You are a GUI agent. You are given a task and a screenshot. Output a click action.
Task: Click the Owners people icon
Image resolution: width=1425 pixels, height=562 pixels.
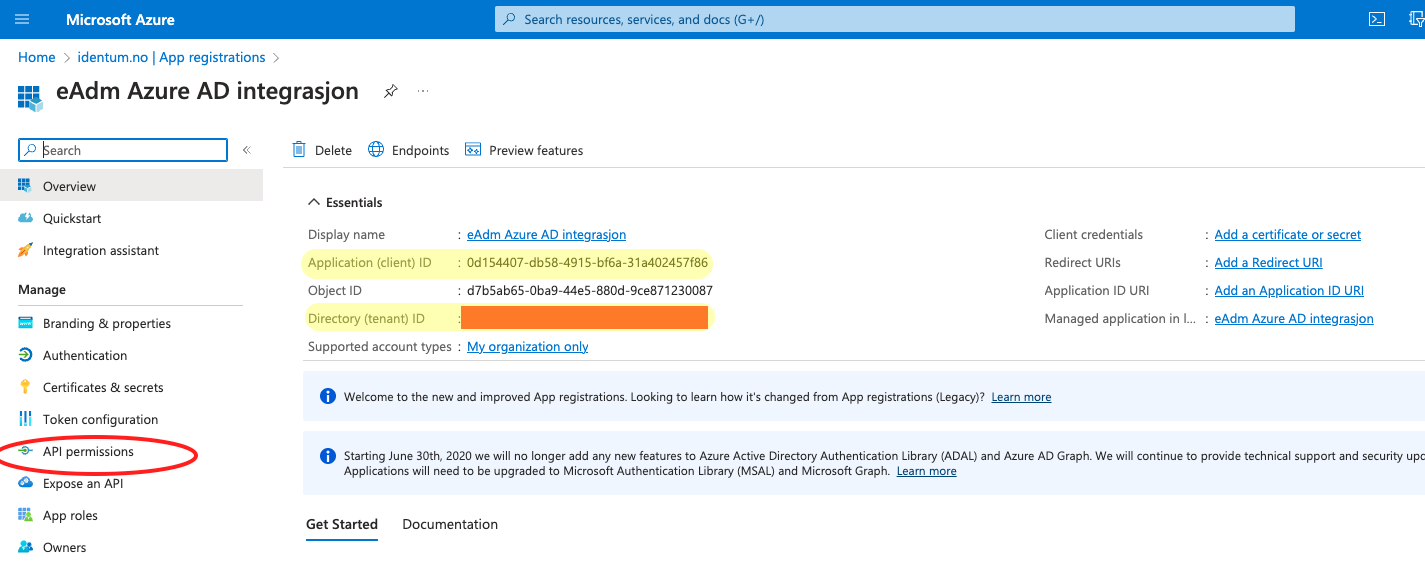(25, 547)
